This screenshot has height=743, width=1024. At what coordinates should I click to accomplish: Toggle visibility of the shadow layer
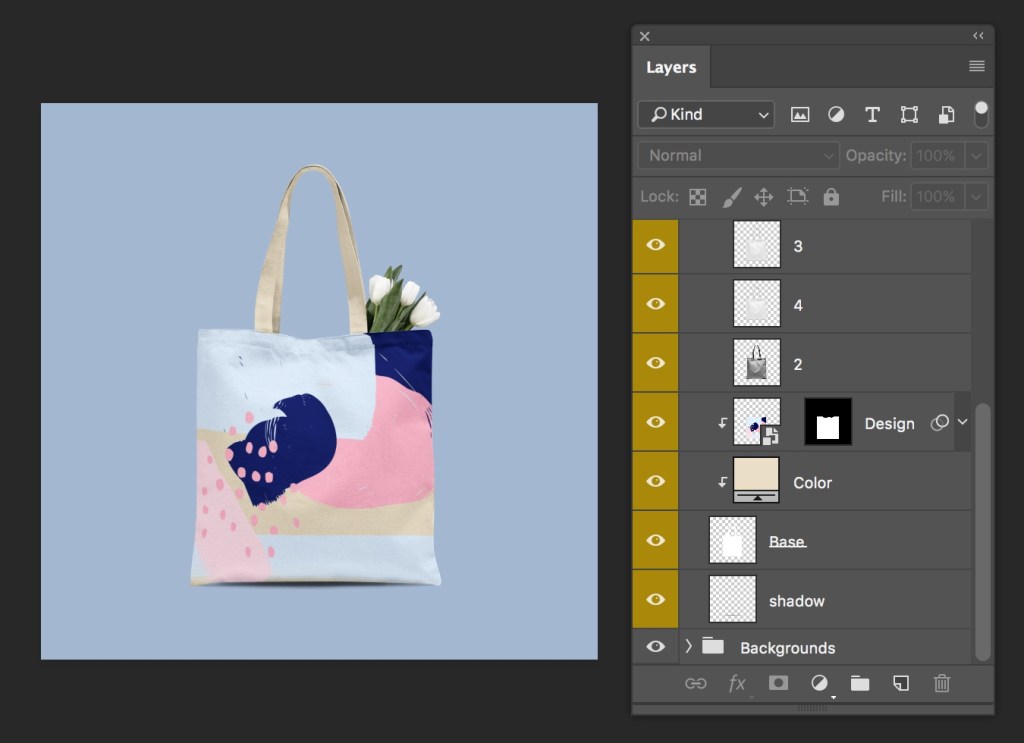tap(655, 599)
